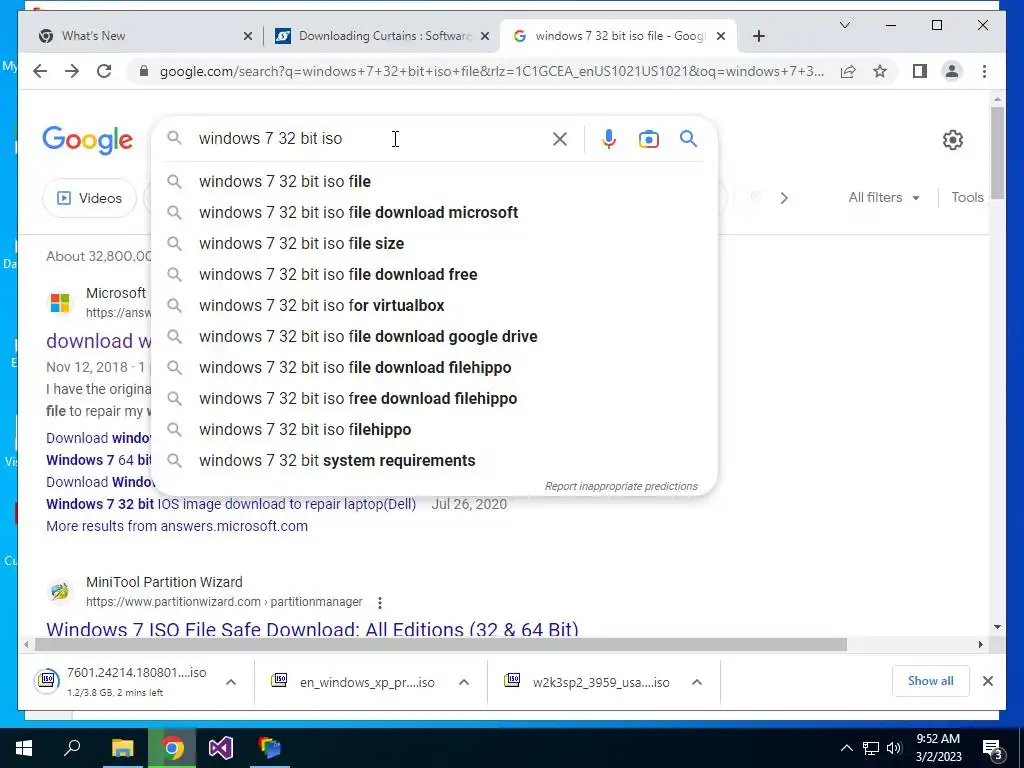This screenshot has width=1024, height=768.
Task: Pick suggestion '32 bit system requirements'
Action: [434, 460]
